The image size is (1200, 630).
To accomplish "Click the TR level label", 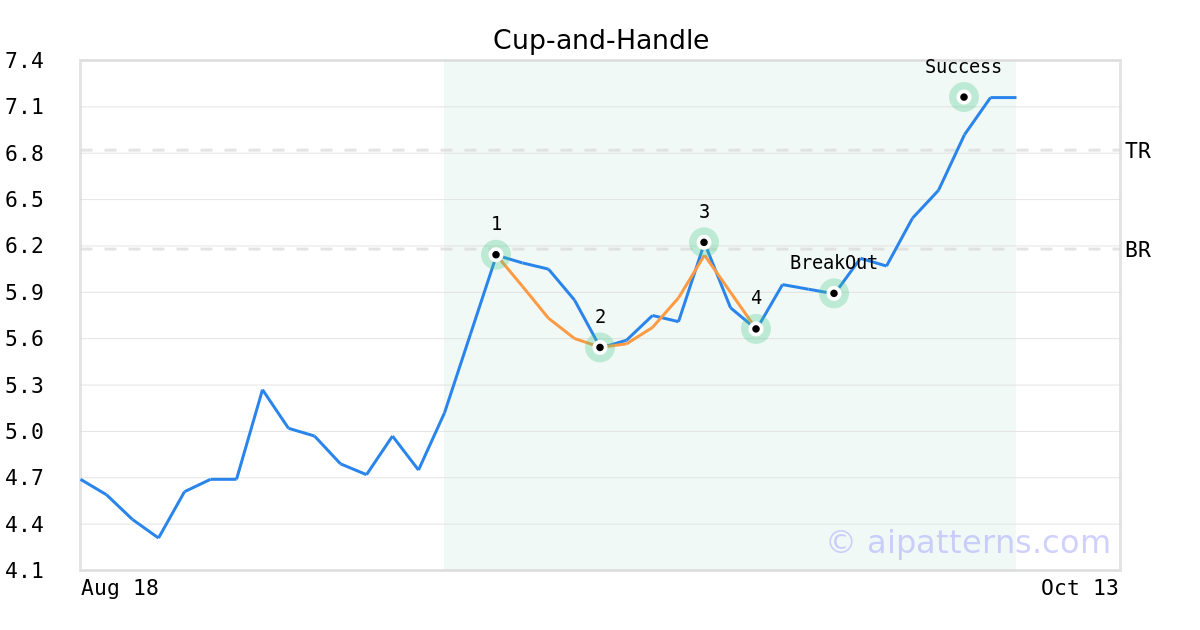I will [x=1138, y=151].
